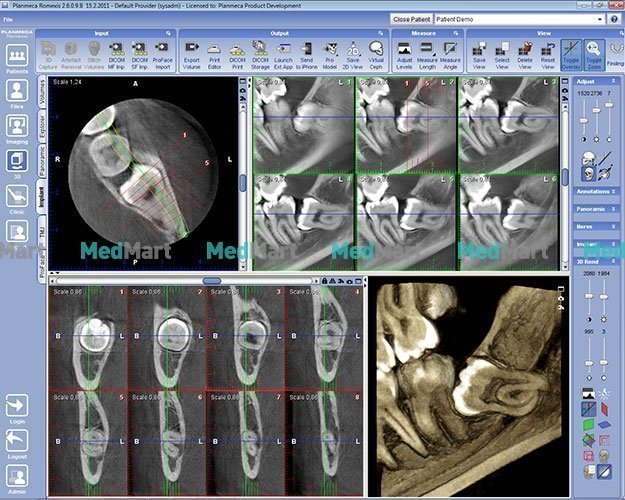Click the Reset View tool
Viewport: 625px width, 500px height.
click(x=548, y=55)
